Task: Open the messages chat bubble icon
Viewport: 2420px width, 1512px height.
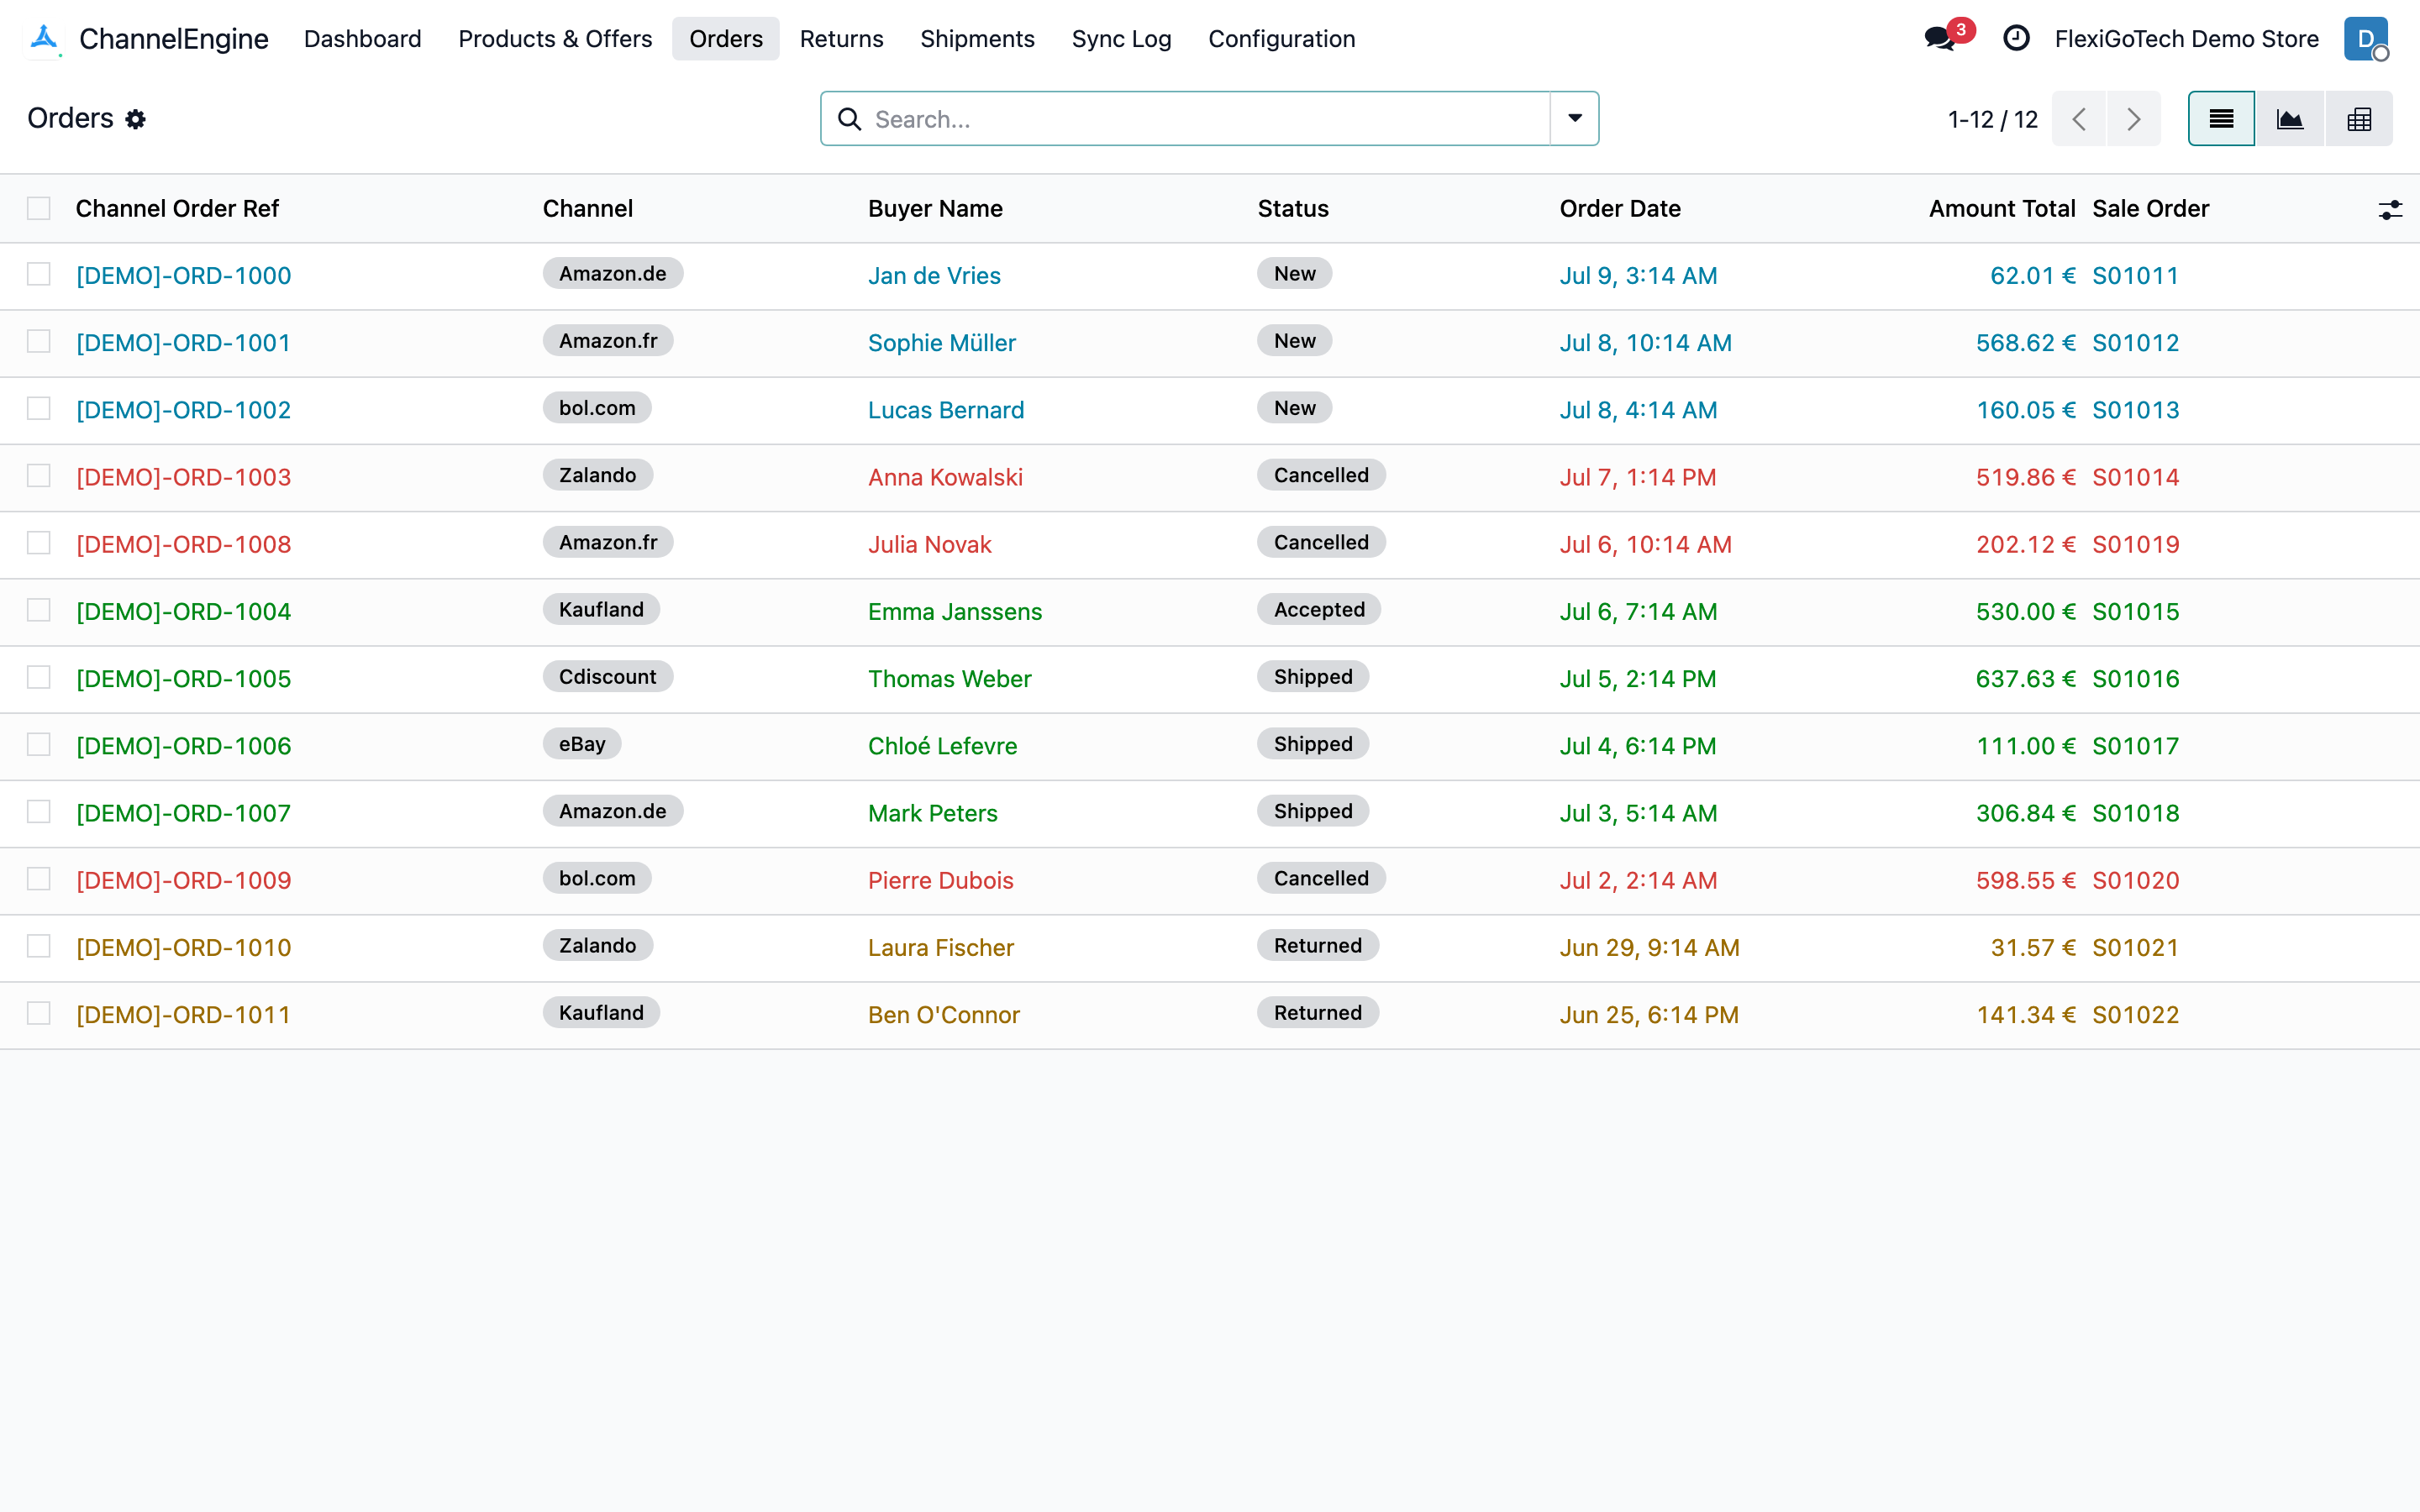Action: click(1940, 39)
